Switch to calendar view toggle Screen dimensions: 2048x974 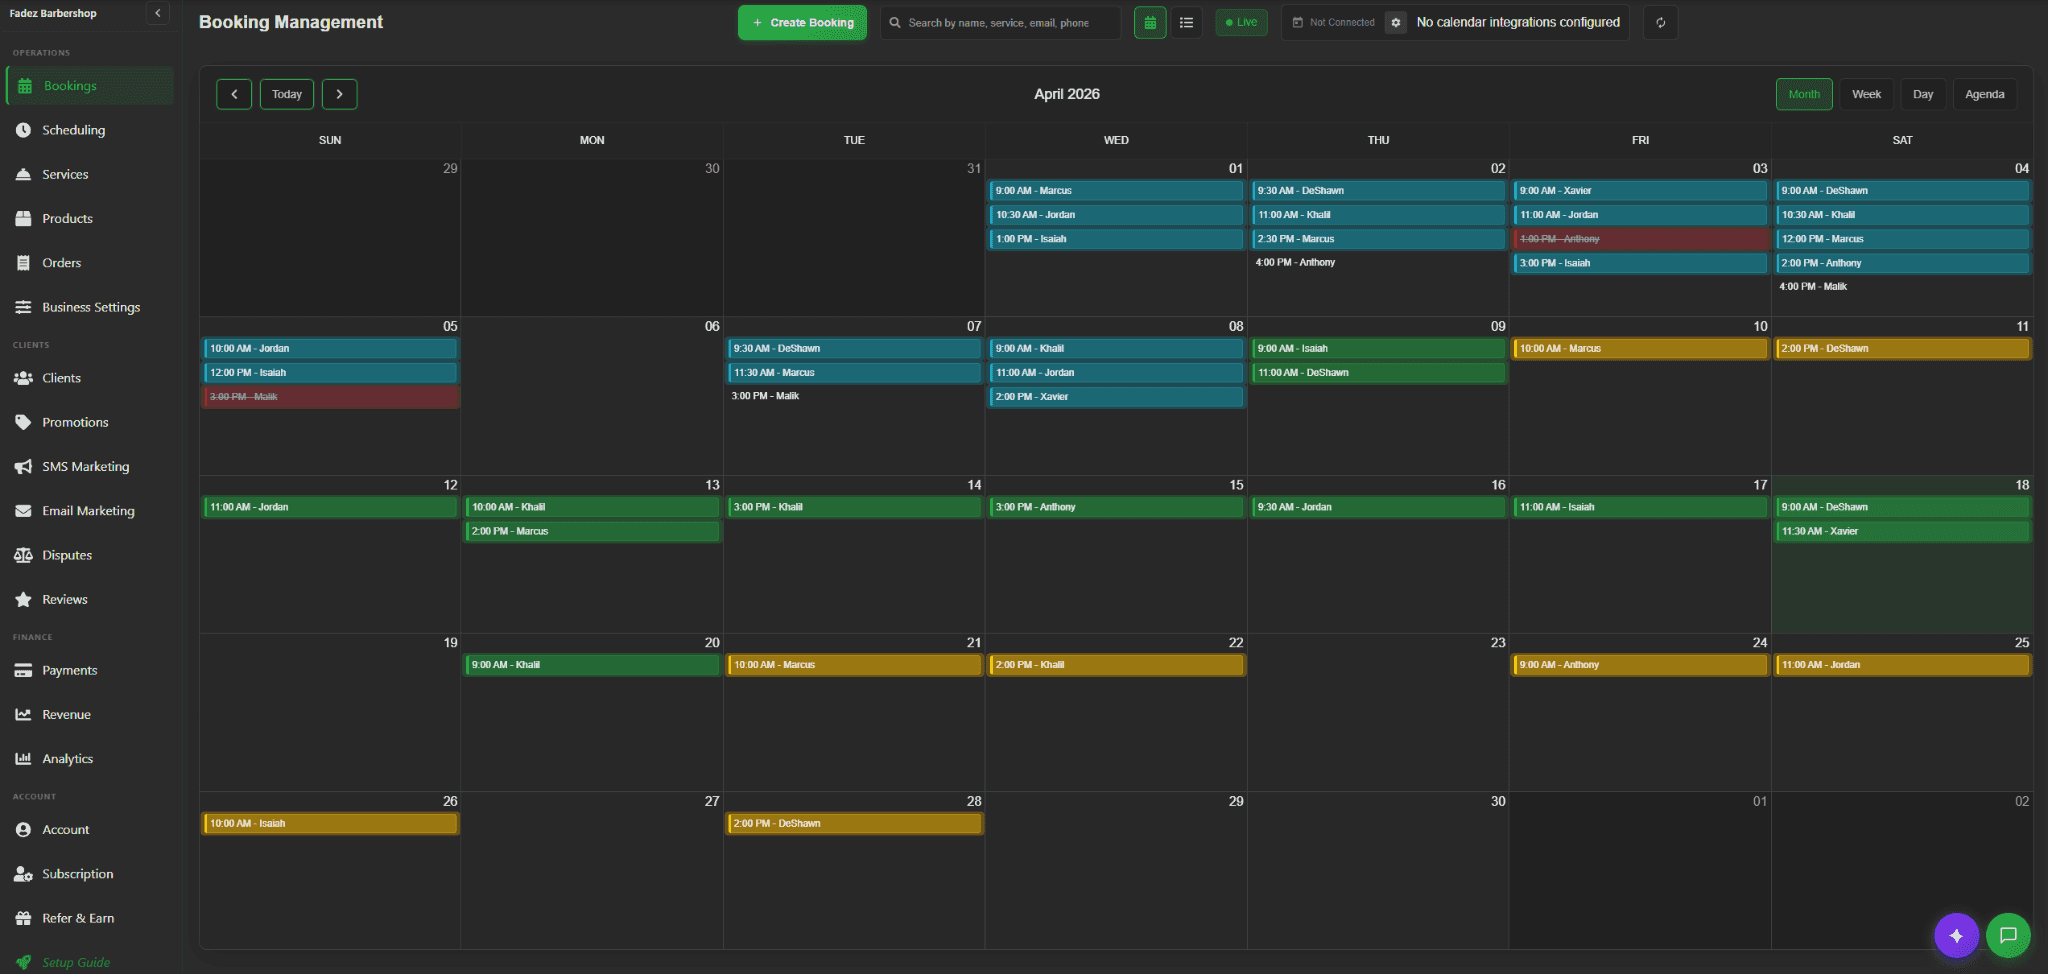(x=1150, y=23)
